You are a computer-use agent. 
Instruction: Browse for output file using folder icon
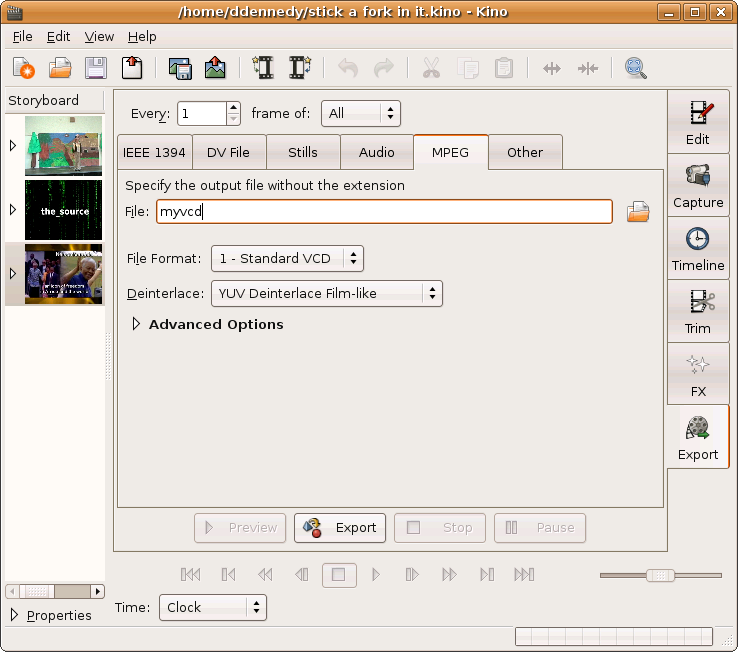638,212
